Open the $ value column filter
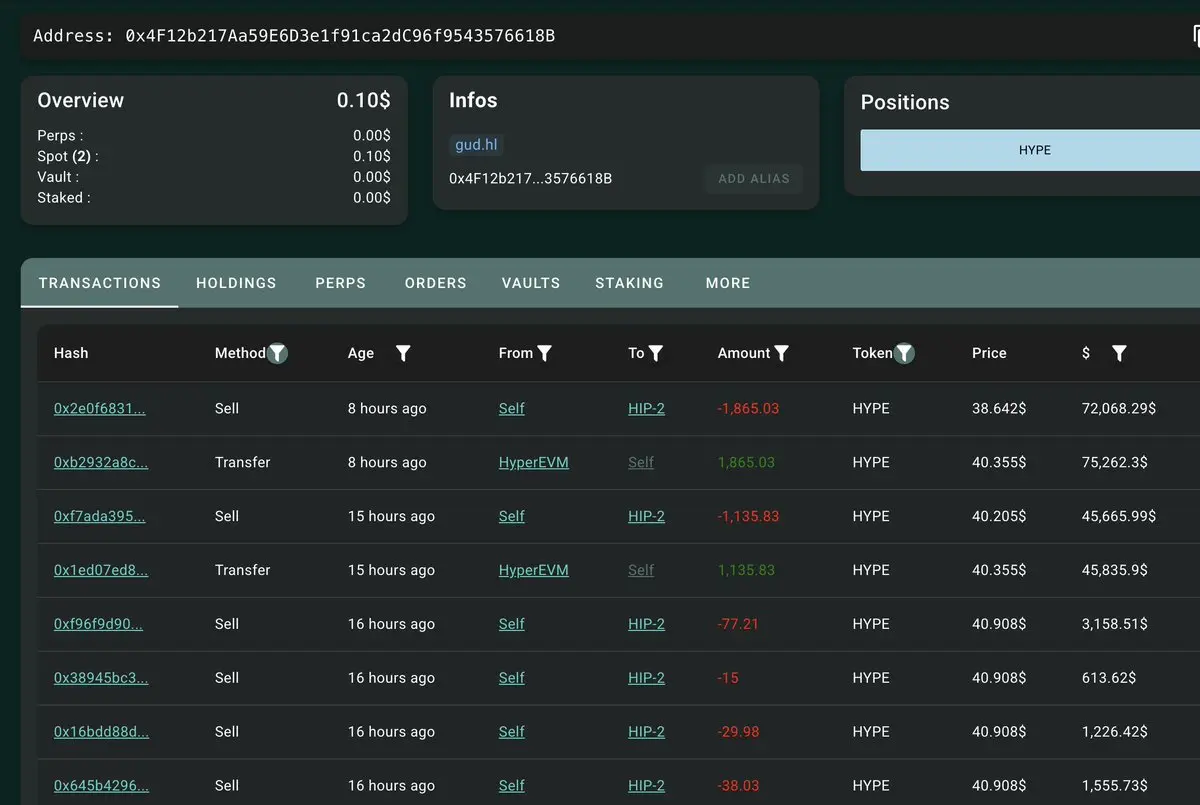1200x805 pixels. pos(1119,353)
